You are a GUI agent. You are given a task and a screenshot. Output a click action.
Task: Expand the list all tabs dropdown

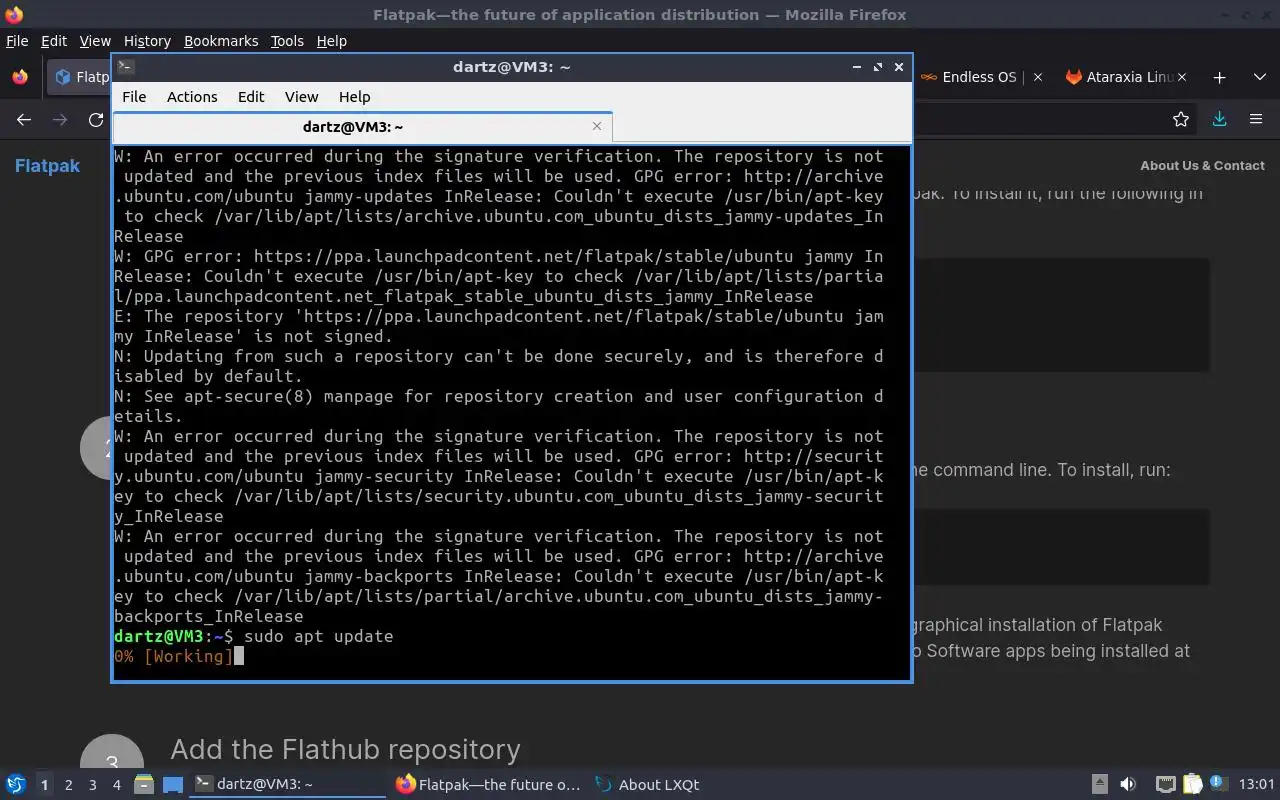pos(1259,77)
